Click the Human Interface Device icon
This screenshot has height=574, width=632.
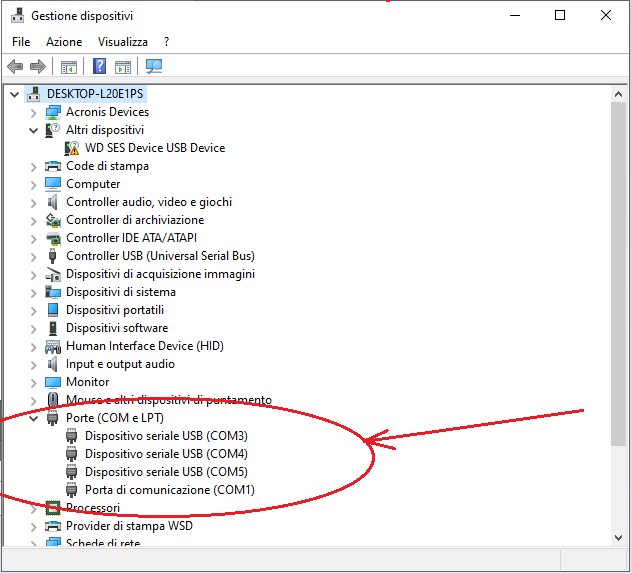pyautogui.click(x=53, y=346)
